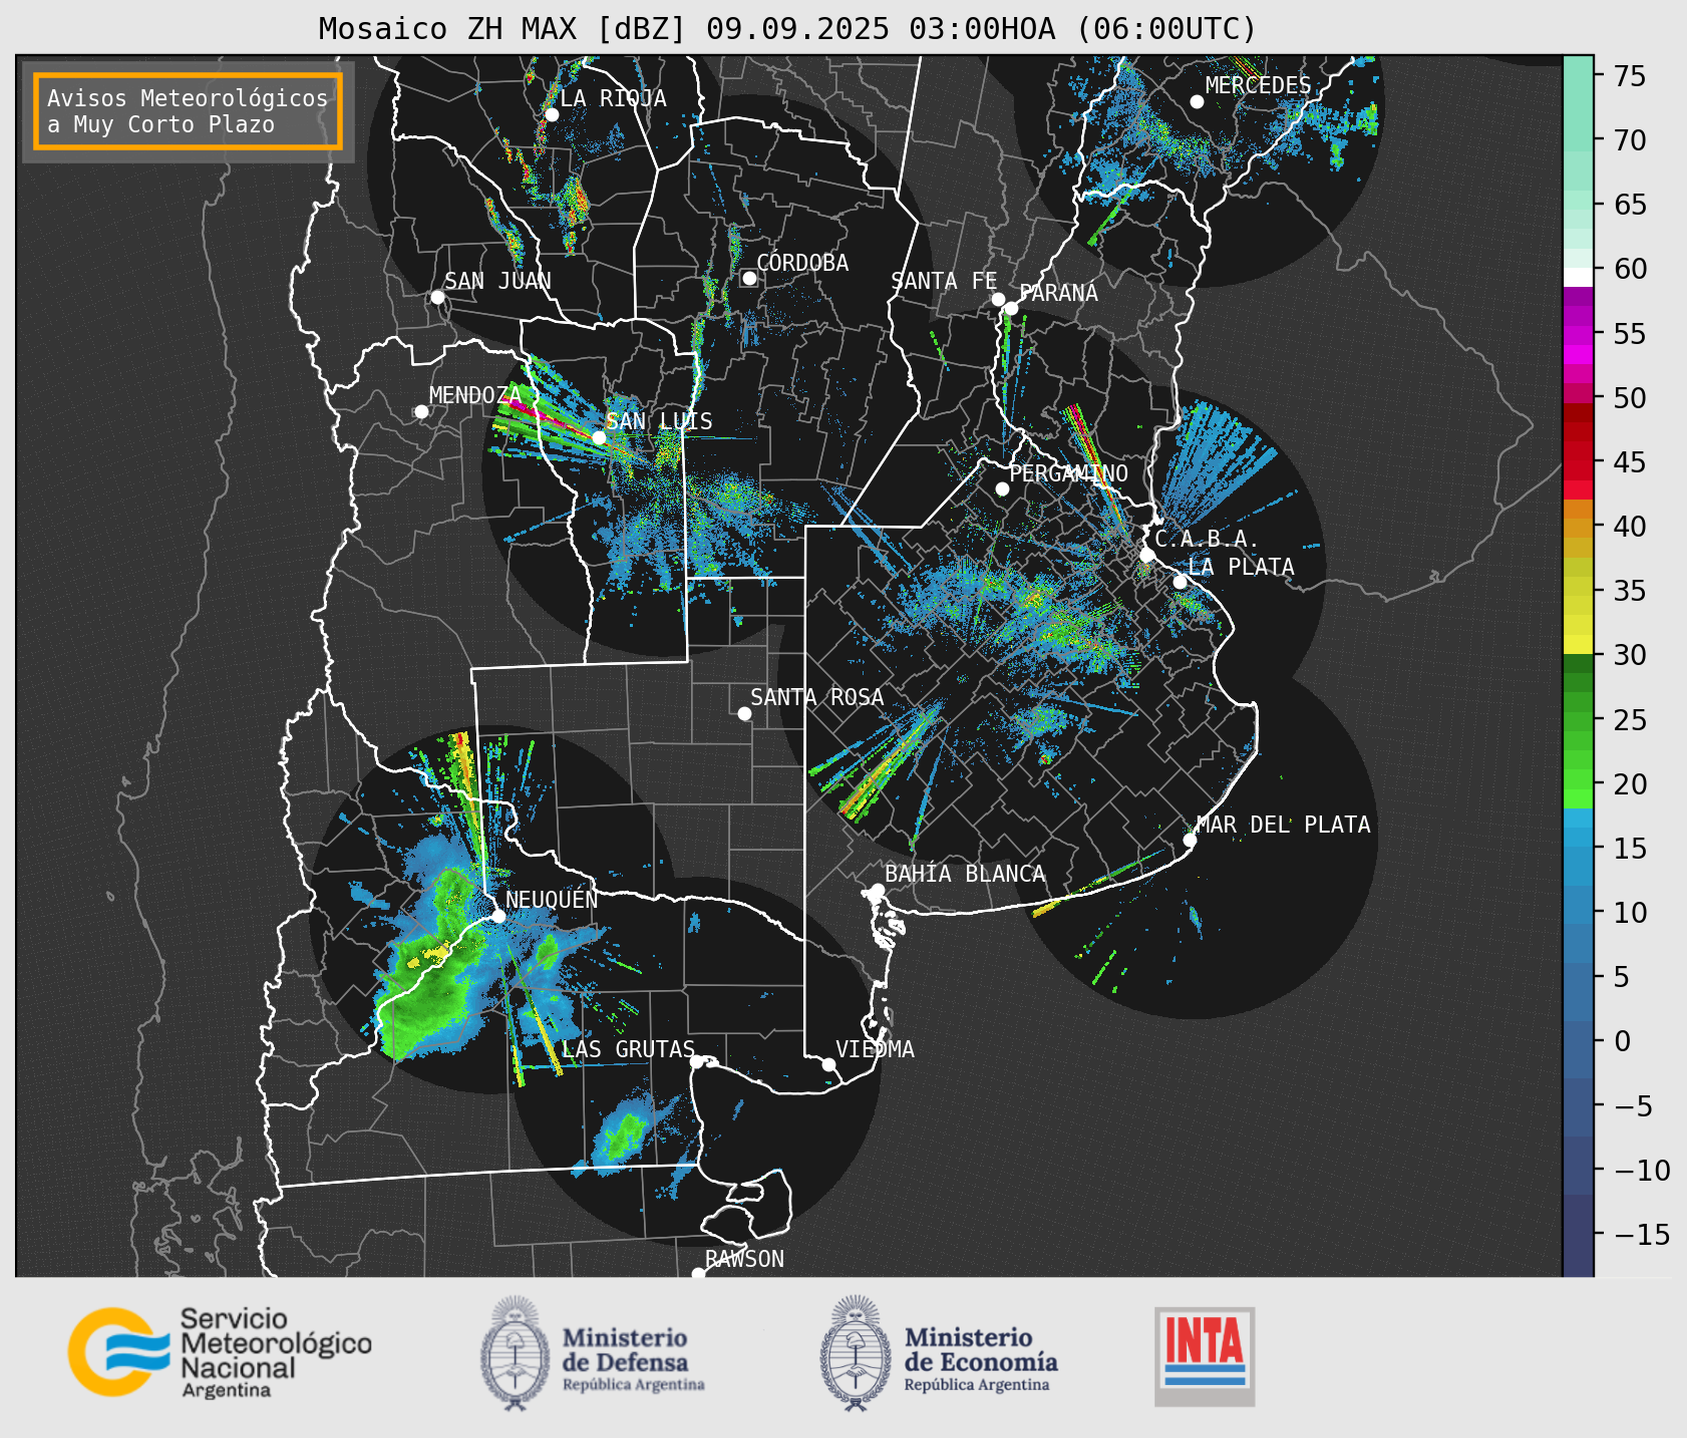1687x1438 pixels.
Task: Click the Avisos Meteorológicos a Muy Corto Plazo box
Action: pyautogui.click(x=188, y=111)
